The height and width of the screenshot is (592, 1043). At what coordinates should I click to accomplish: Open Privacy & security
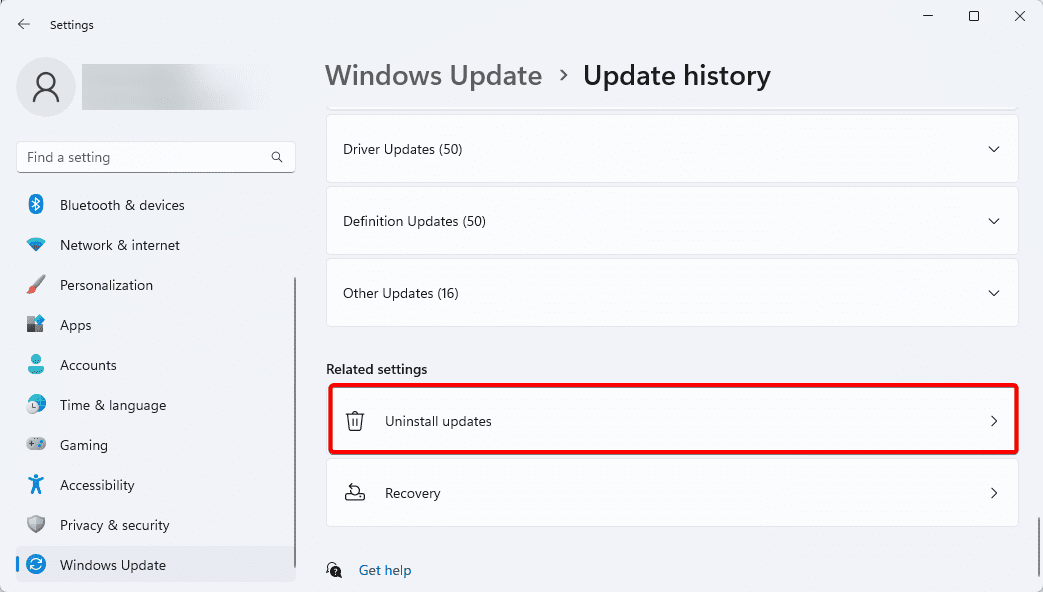(156, 524)
